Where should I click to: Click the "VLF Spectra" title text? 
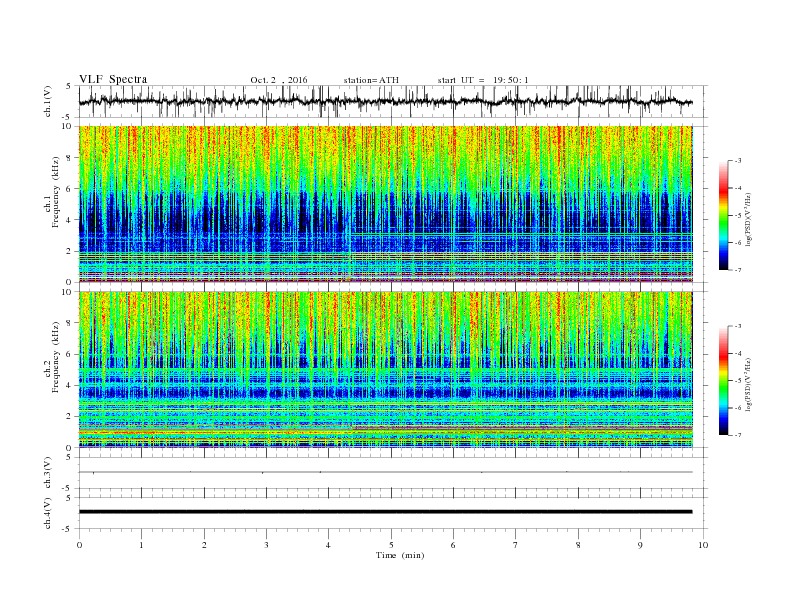point(113,79)
